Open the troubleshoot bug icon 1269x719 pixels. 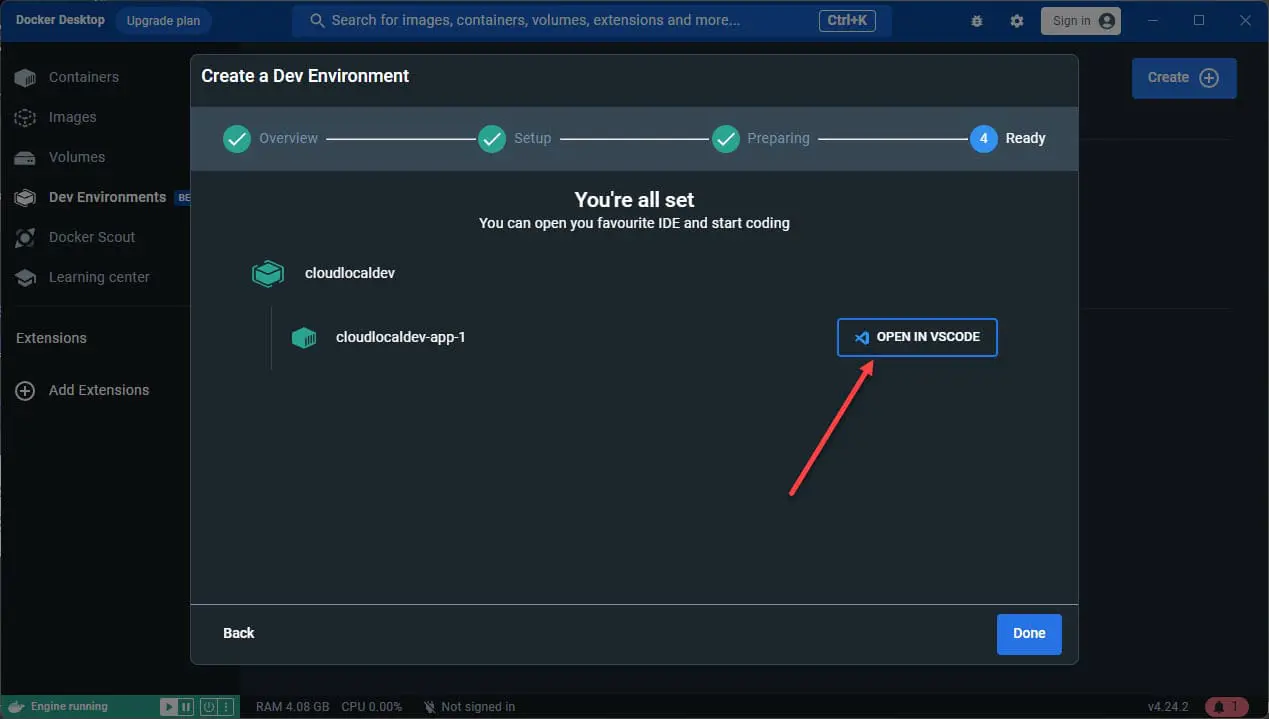[977, 21]
